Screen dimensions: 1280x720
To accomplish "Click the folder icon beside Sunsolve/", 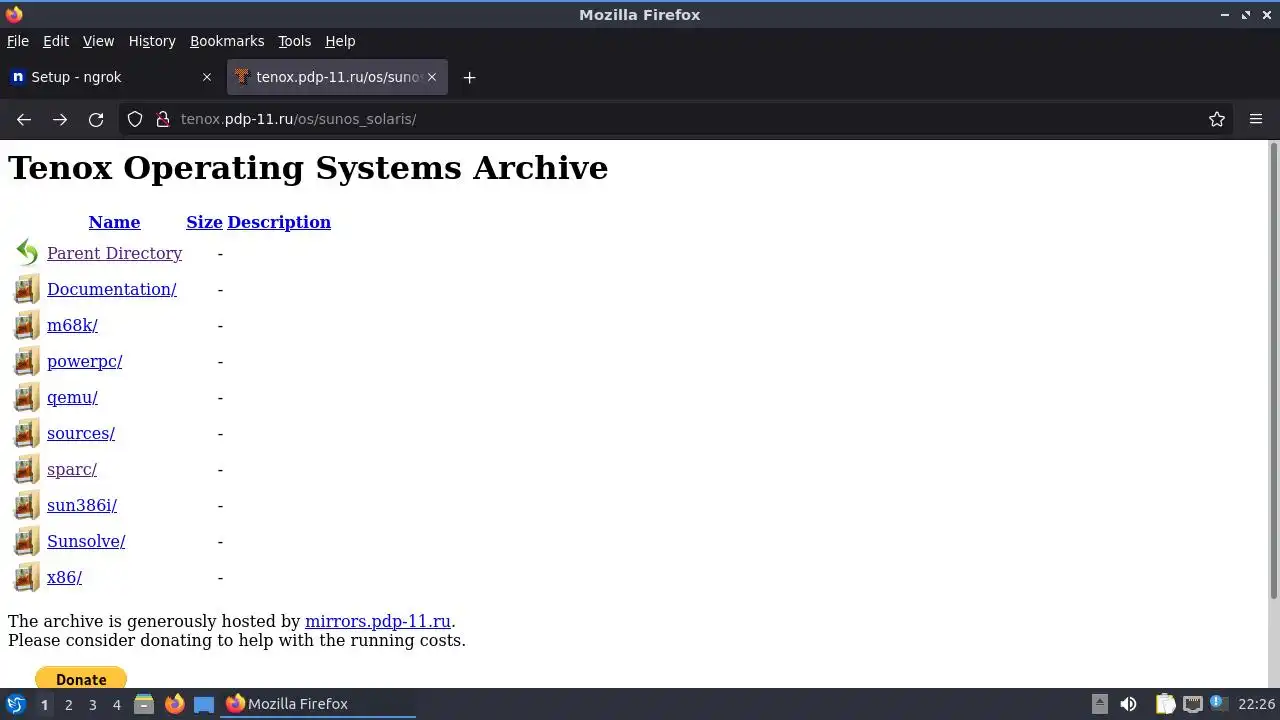I will click(x=27, y=541).
